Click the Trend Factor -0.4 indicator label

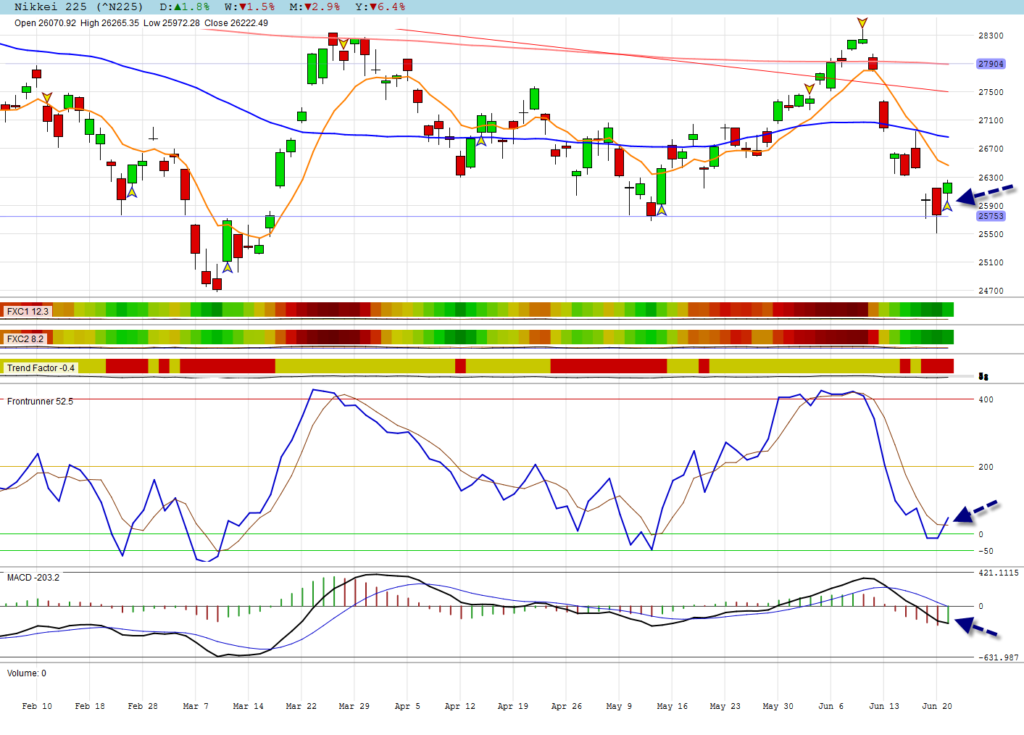[41, 368]
